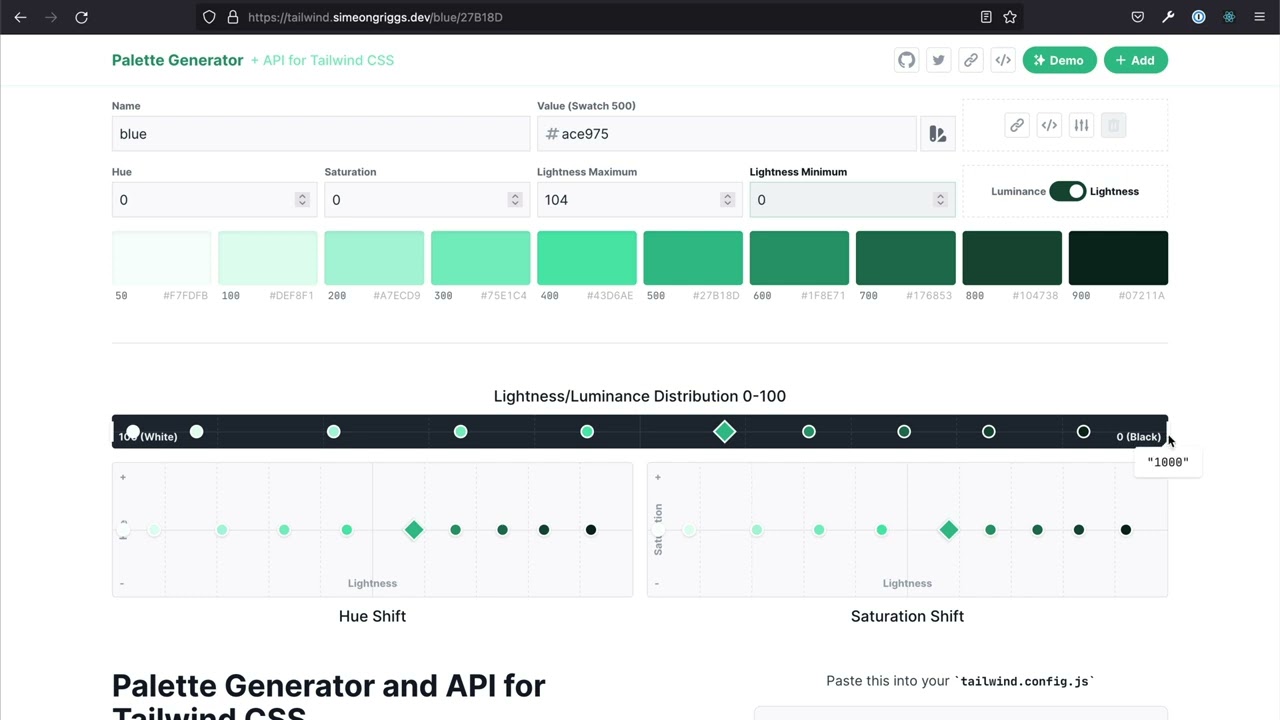Select the 500 swatch #27B18D
Screen dimensions: 1280x720
click(693, 258)
